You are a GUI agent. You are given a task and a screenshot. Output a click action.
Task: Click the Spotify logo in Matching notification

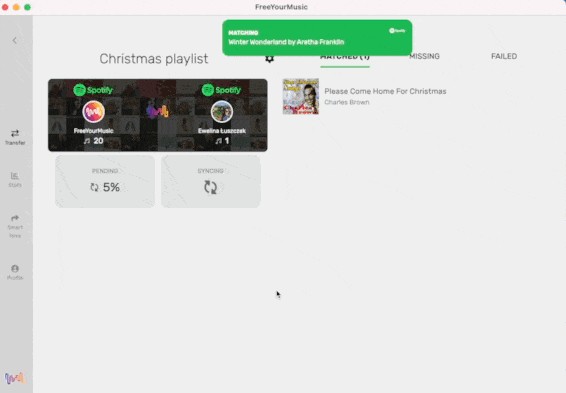pos(397,31)
